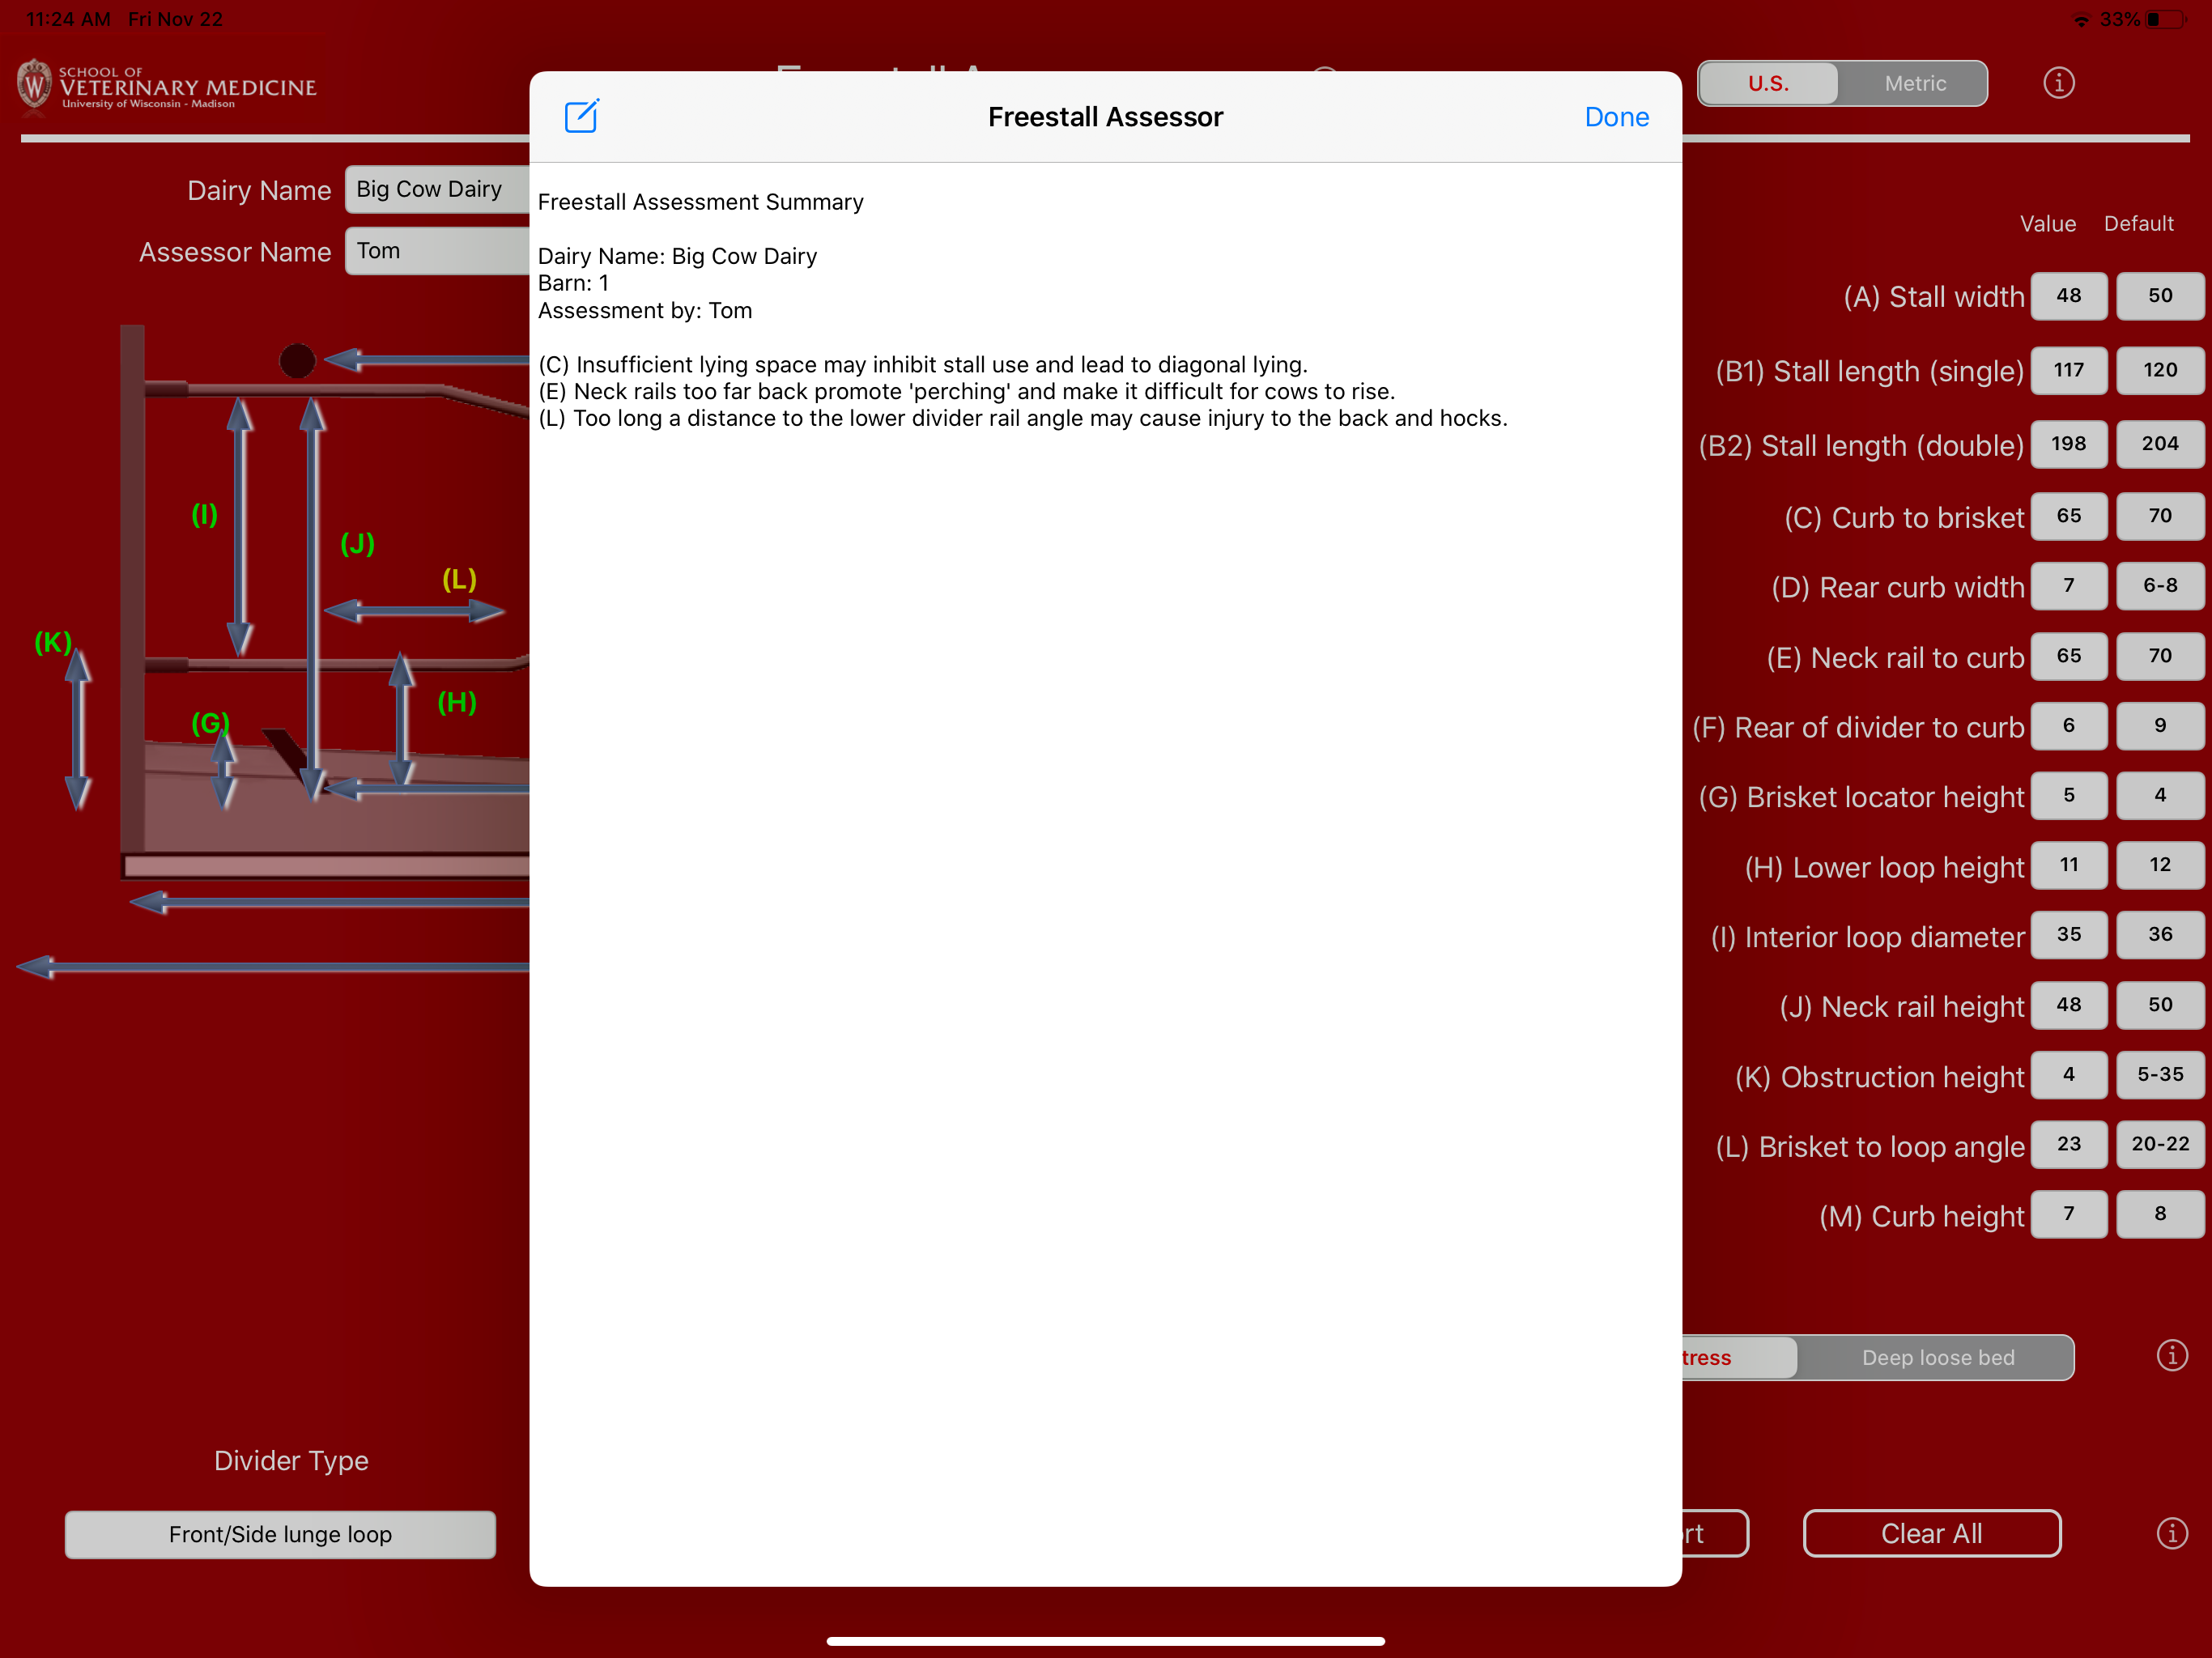Tap info icon beside Clear All
The width and height of the screenshot is (2212, 1658).
click(x=2171, y=1533)
